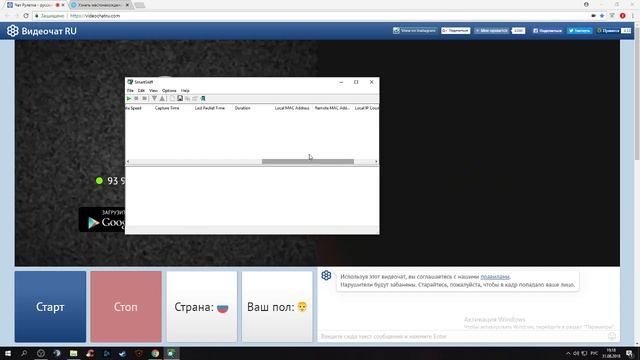This screenshot has width=640, height=360.
Task: Start capture with green play icon in SmartSniff
Action: [129, 99]
